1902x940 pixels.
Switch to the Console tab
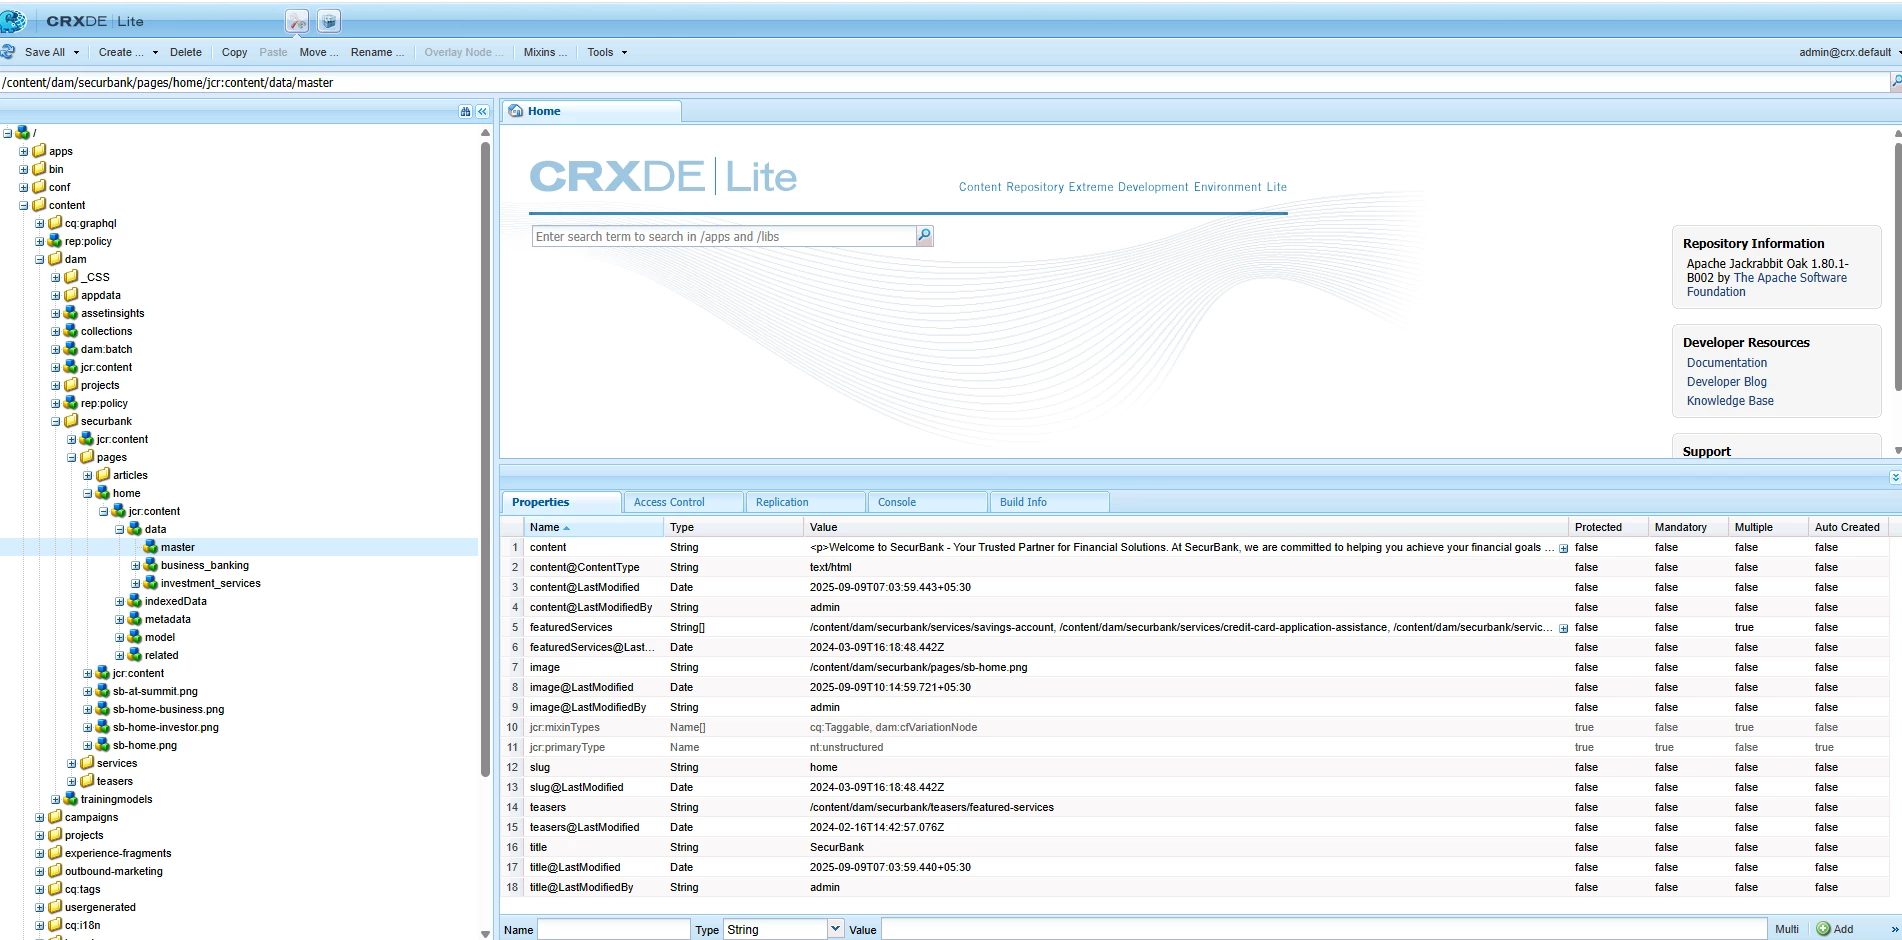coord(927,502)
